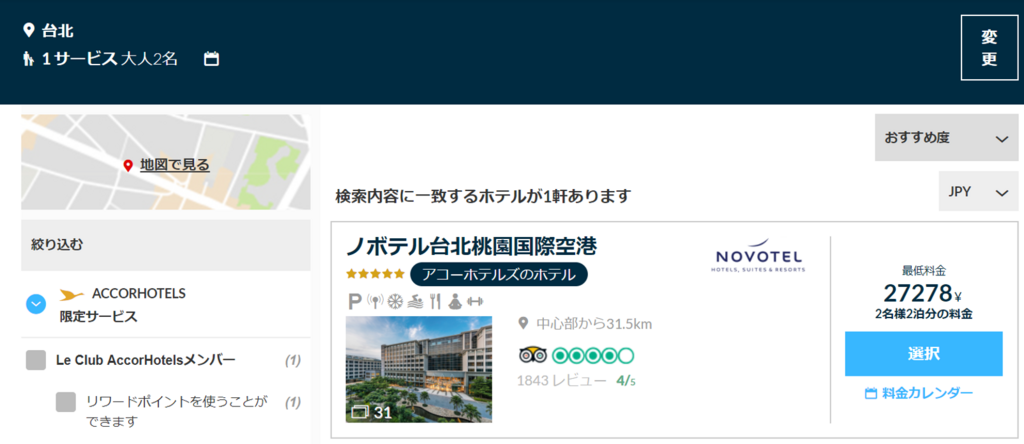Click the swimming pool amenity icon
The image size is (1024, 444).
415,302
